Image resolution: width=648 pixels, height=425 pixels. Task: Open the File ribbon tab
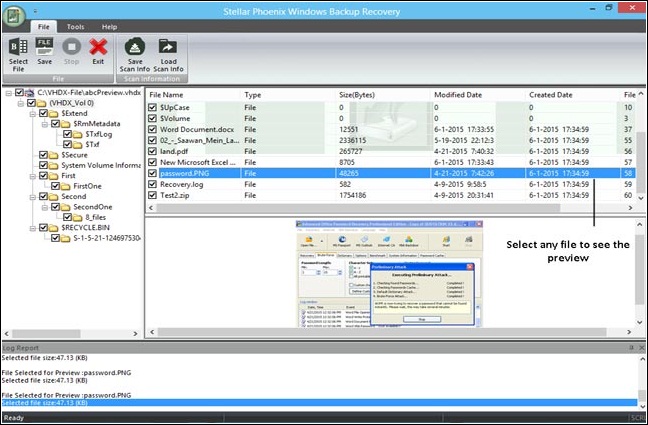coord(43,26)
